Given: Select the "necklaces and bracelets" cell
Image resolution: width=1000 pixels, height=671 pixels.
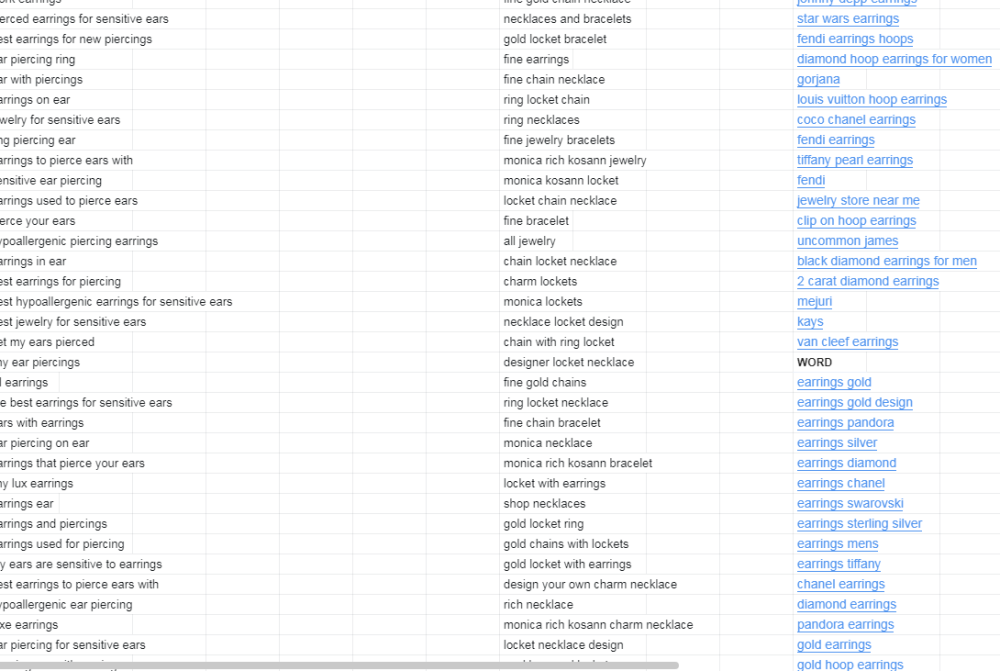Looking at the screenshot, I should click(567, 19).
